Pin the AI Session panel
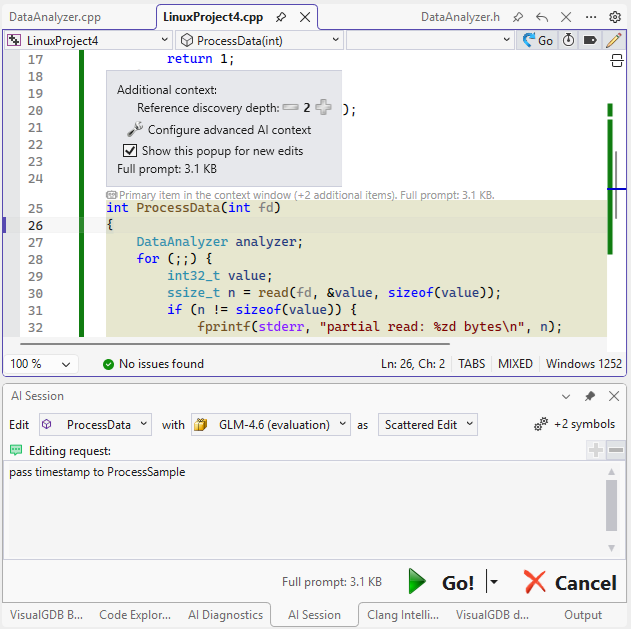The image size is (631, 629). 590,396
